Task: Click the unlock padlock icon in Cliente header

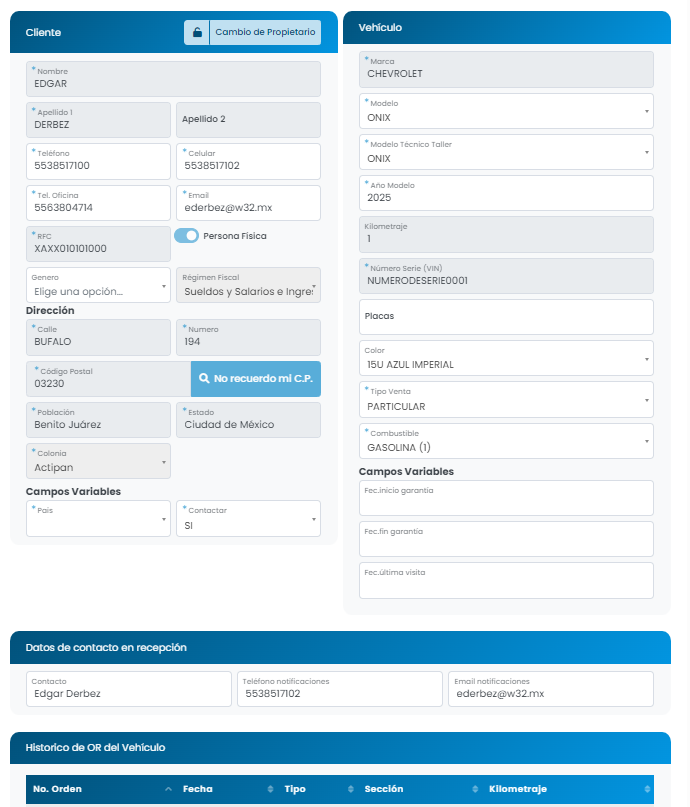Action: (x=196, y=33)
